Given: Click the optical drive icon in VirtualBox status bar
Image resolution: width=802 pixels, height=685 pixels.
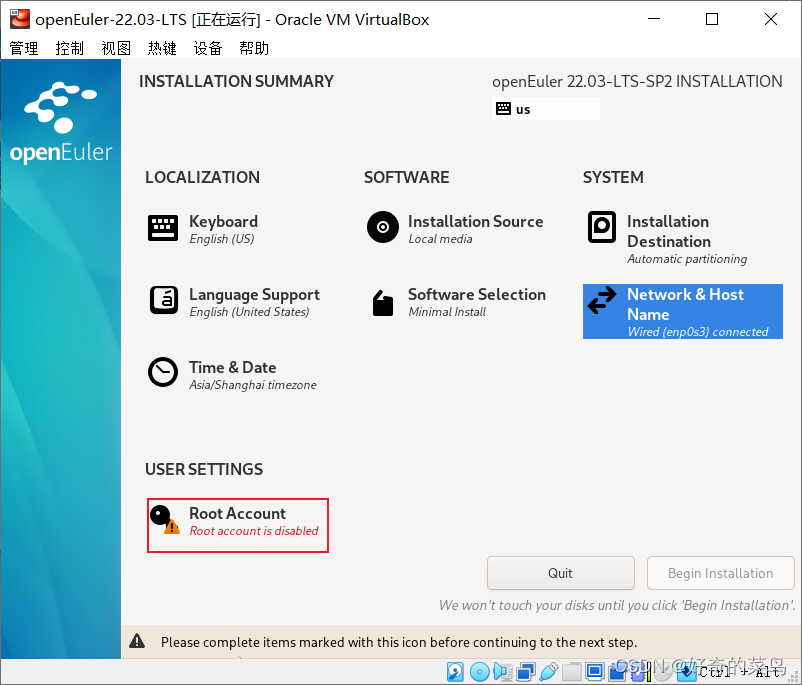Looking at the screenshot, I should point(480,671).
